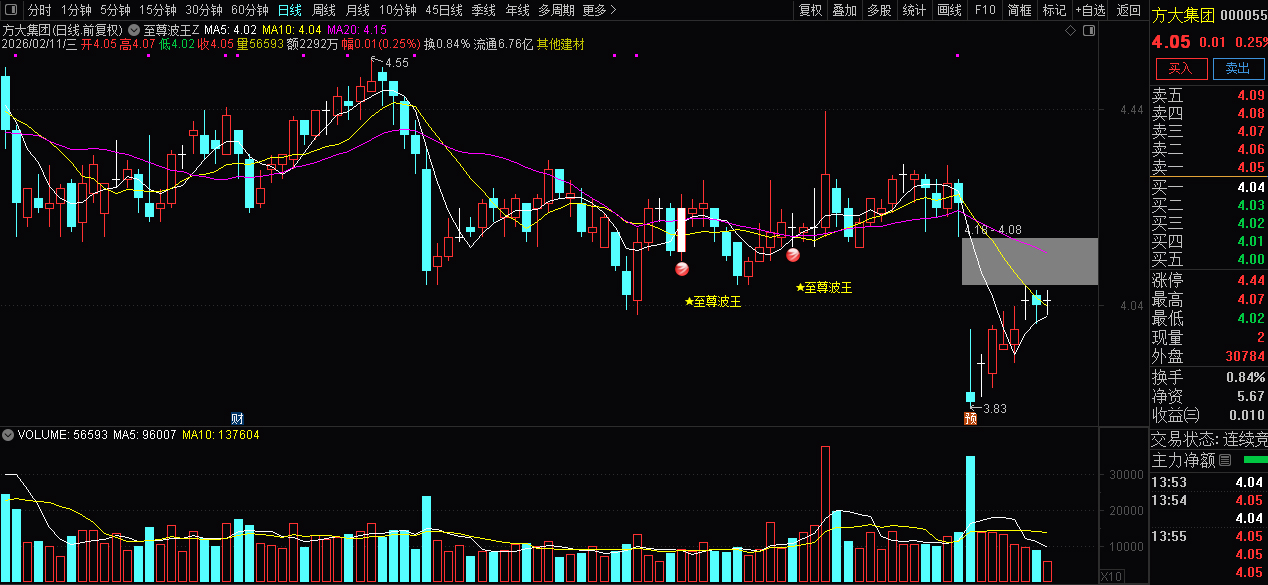Select the 日线 daily period tab
The image size is (1268, 585).
[x=289, y=10]
